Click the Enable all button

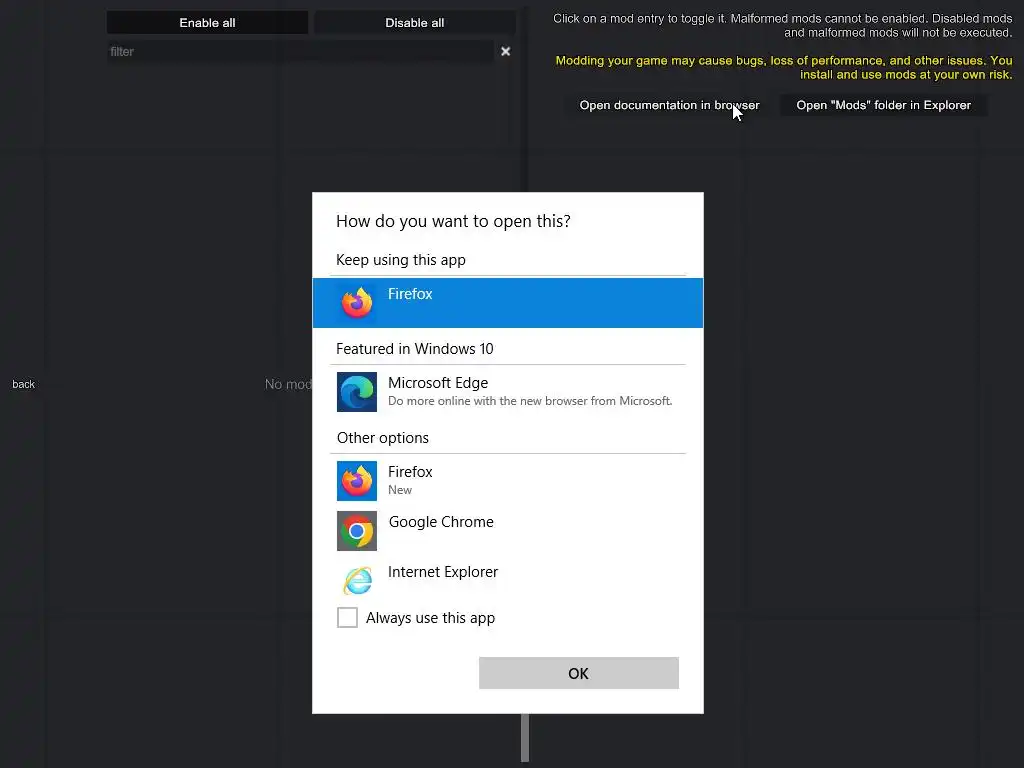pos(207,23)
